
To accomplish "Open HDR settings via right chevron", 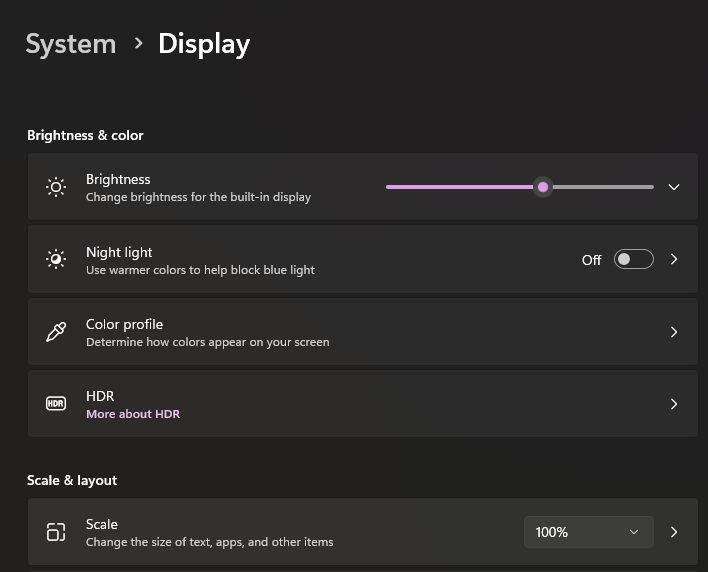I will click(674, 404).
